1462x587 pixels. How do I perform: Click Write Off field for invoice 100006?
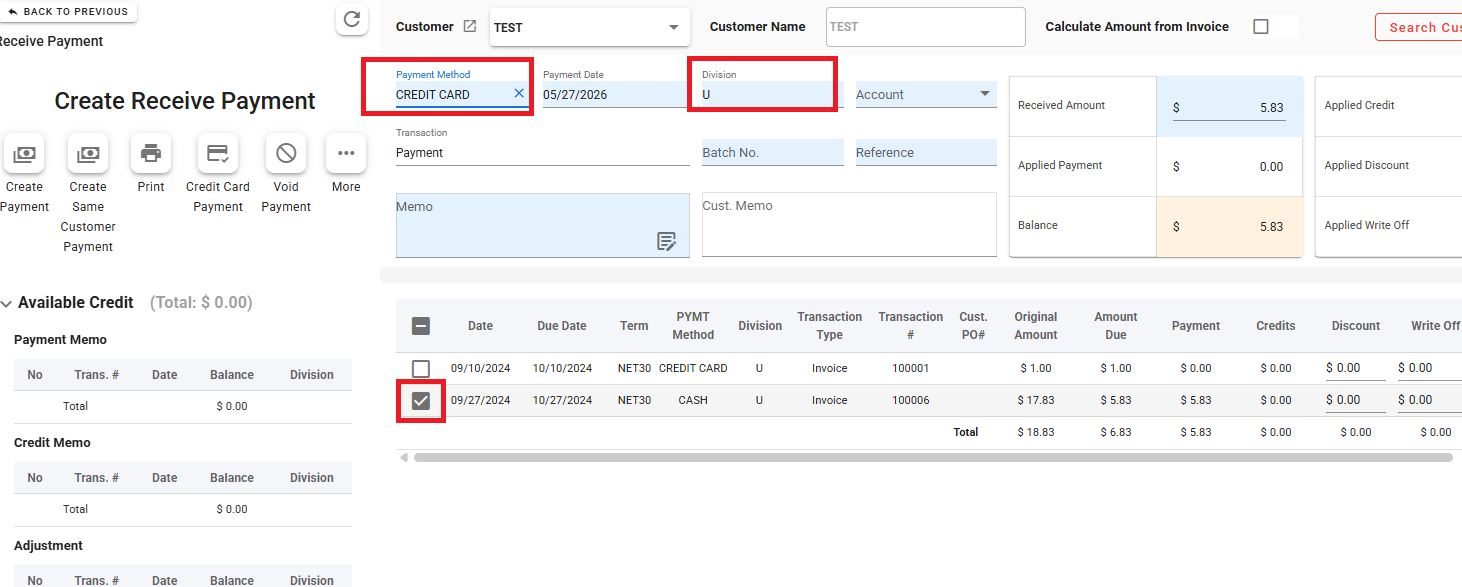coord(1429,400)
